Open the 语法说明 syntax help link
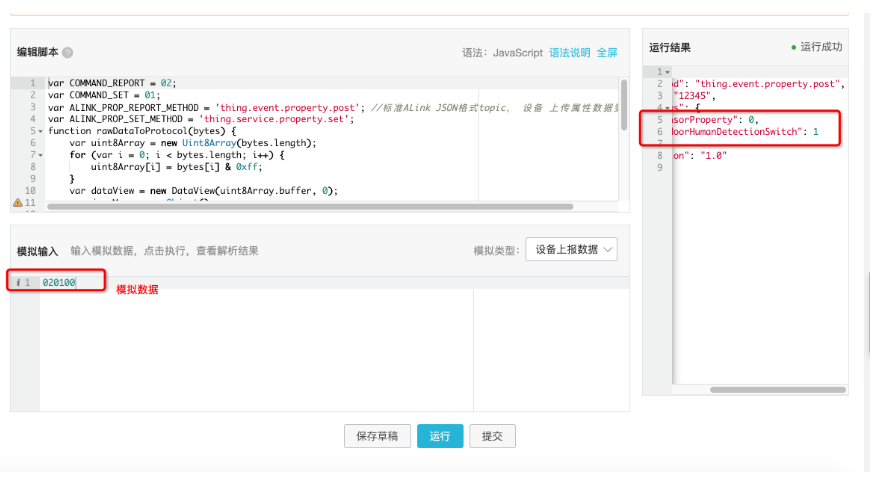877x479 pixels. coord(569,53)
